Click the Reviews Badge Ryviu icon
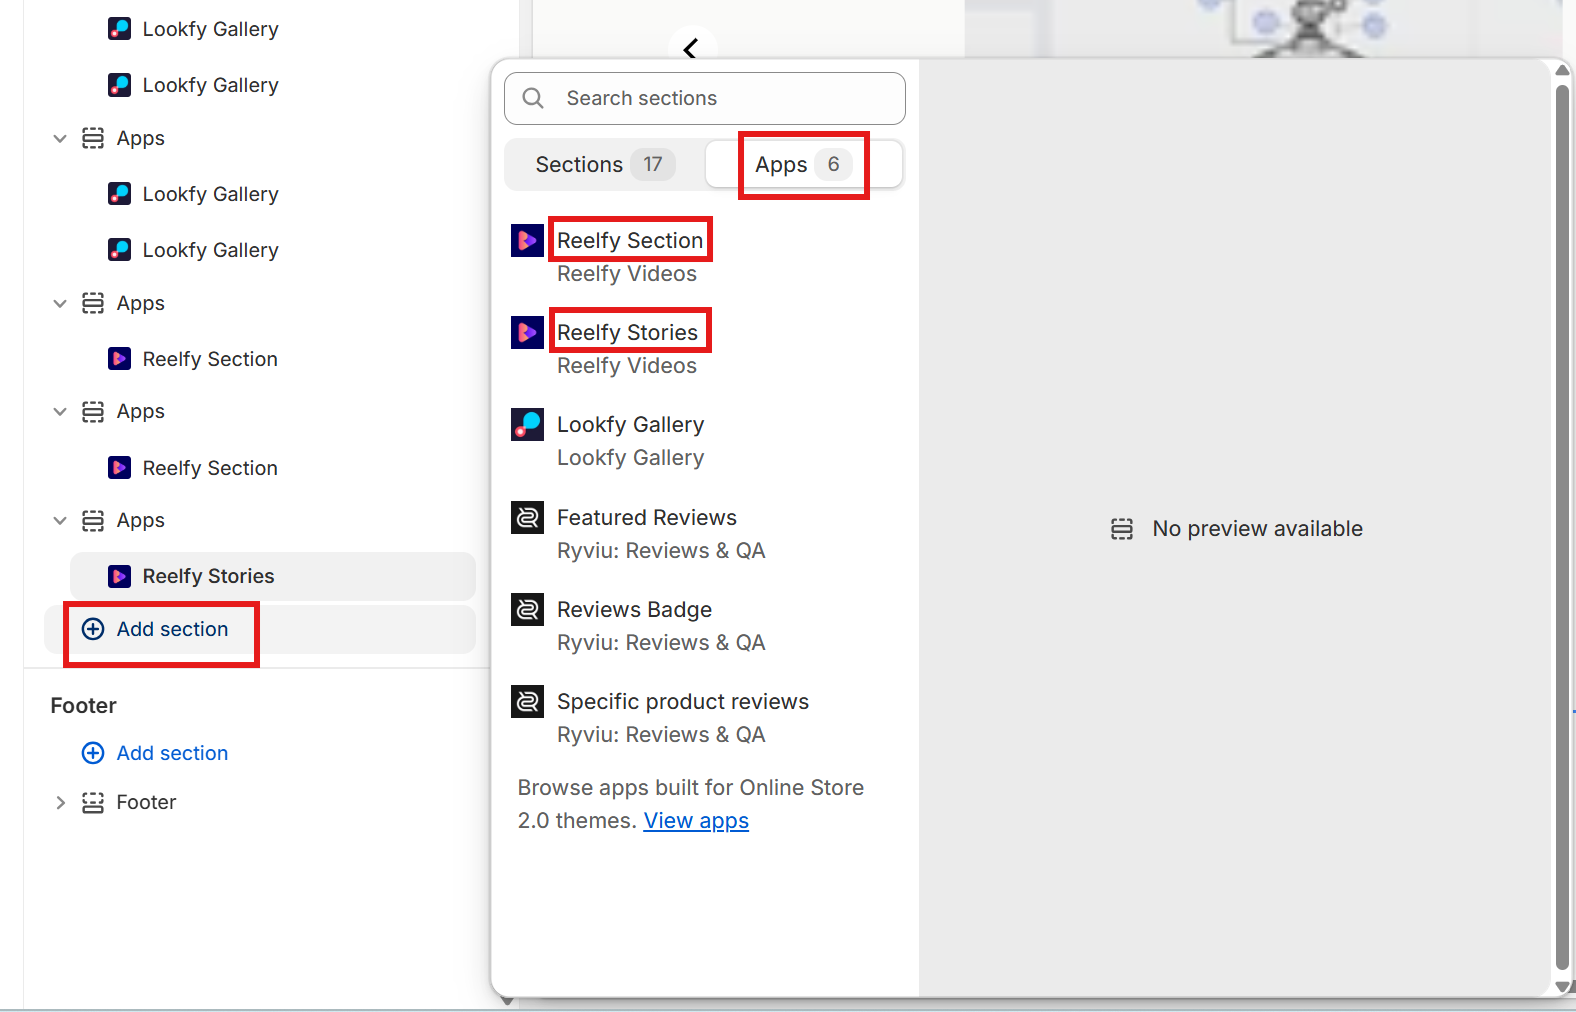The image size is (1576, 1012). click(527, 609)
